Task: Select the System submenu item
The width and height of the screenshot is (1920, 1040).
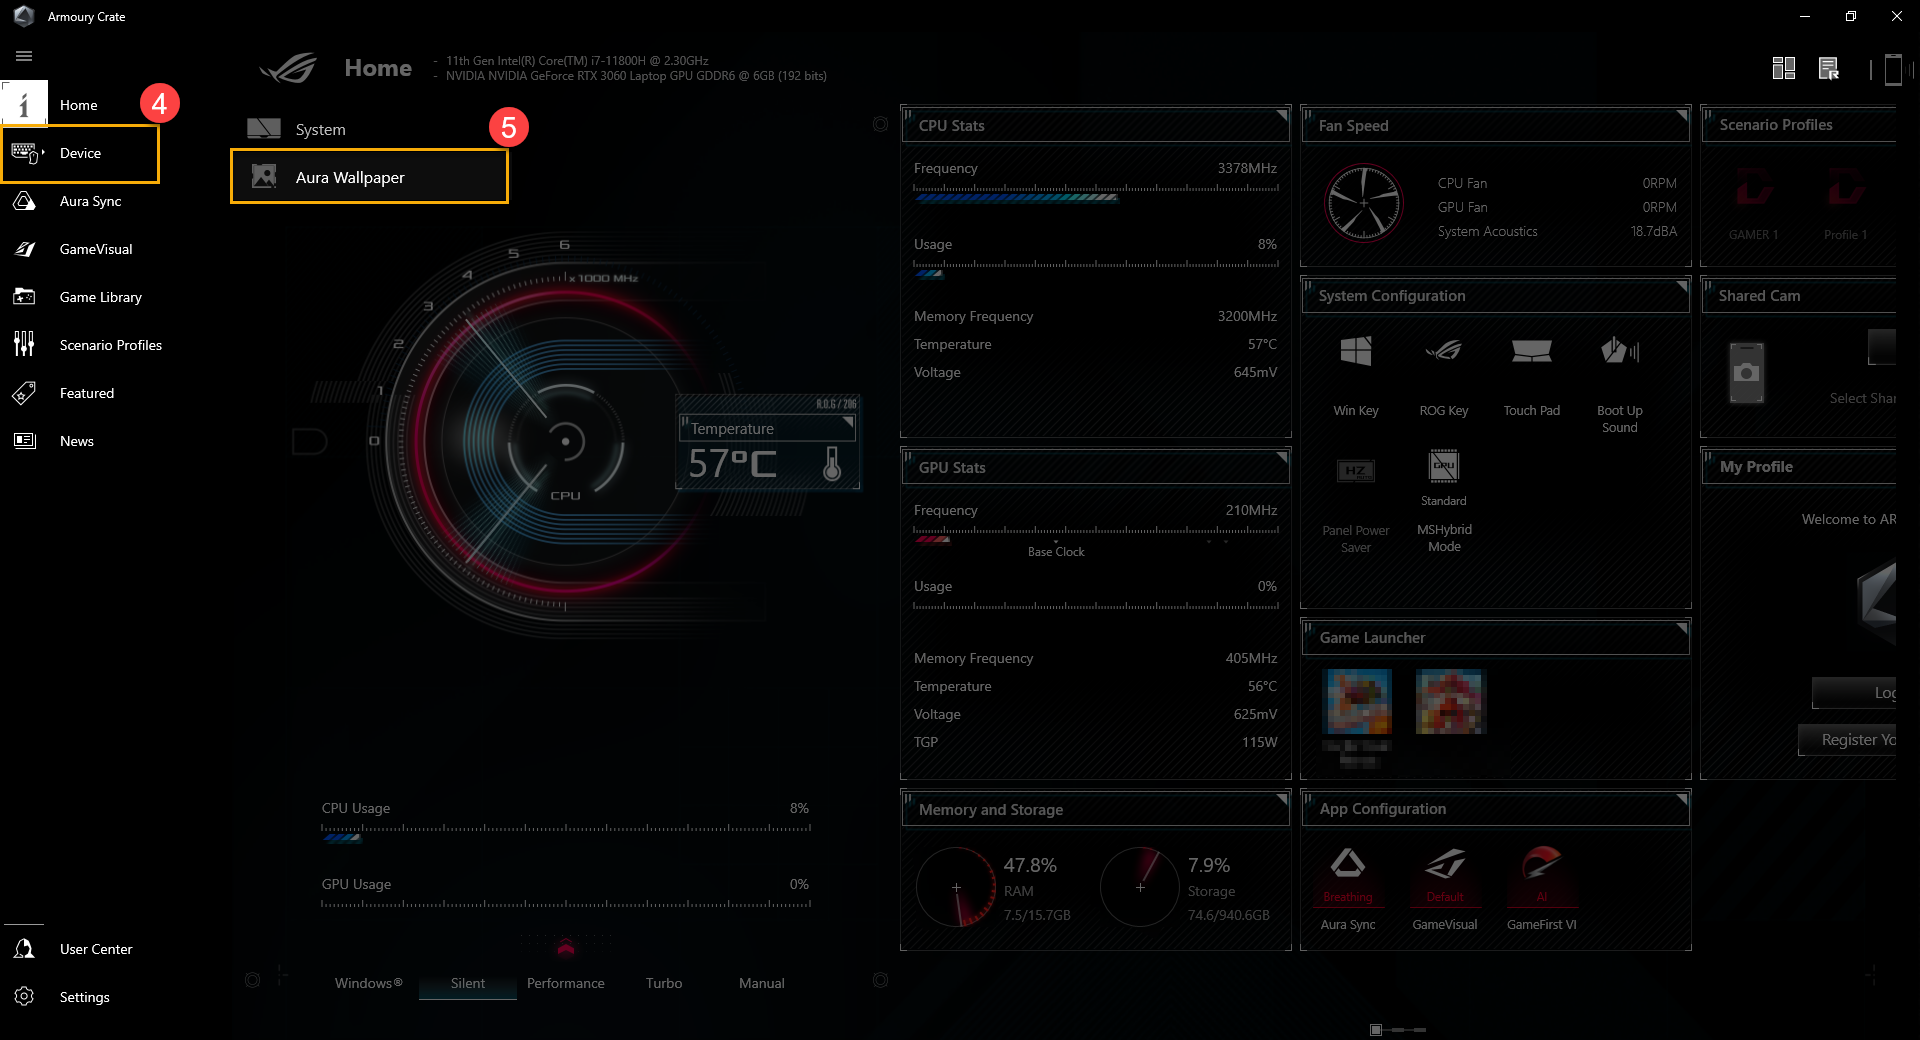Action: coord(320,129)
